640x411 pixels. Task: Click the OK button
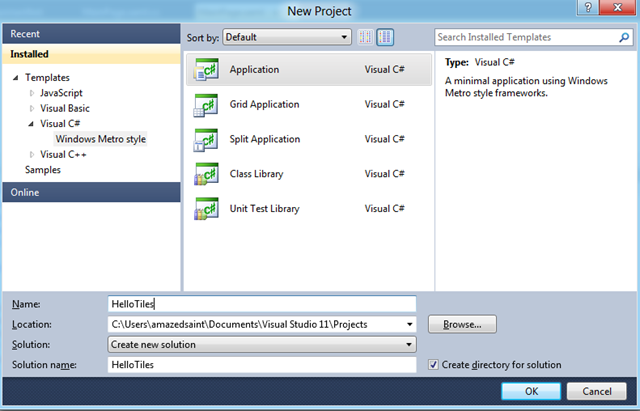click(x=531, y=391)
